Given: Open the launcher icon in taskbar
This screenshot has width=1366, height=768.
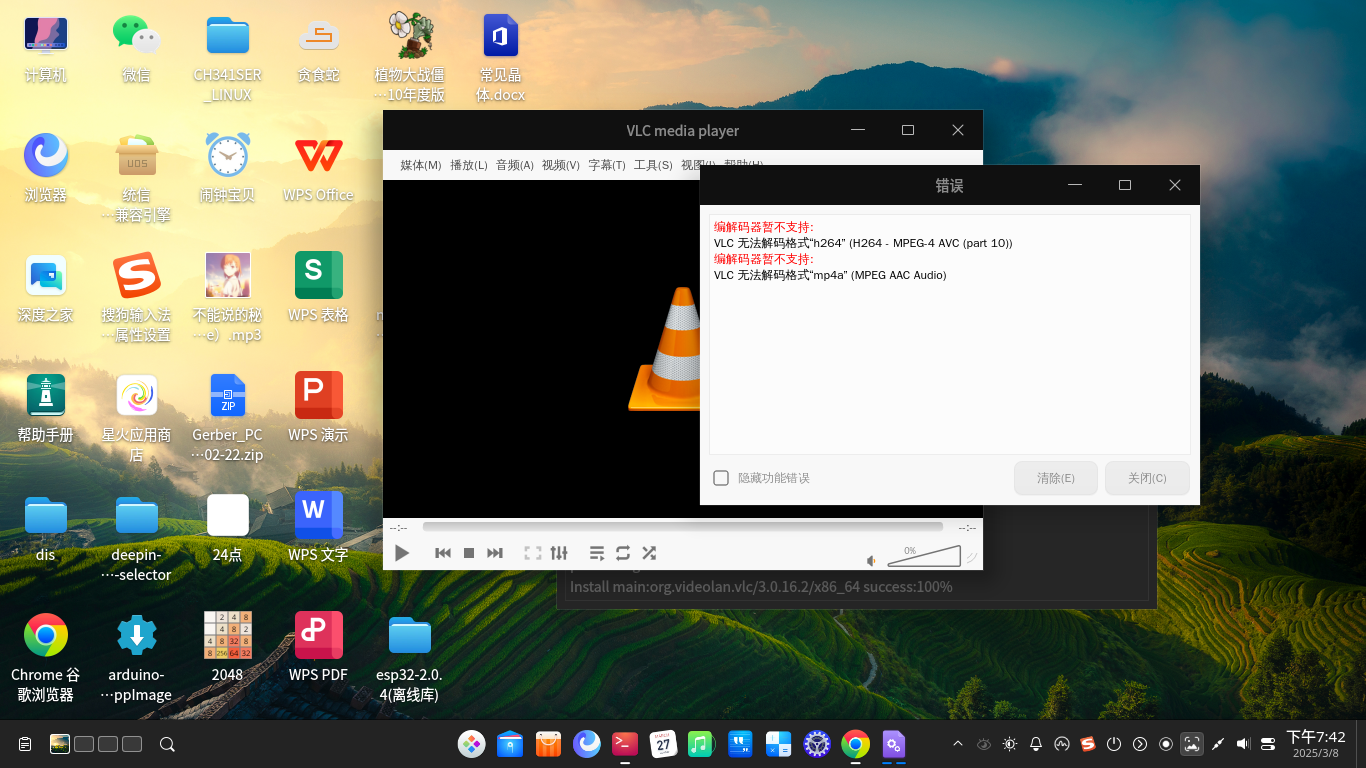Looking at the screenshot, I should (x=472, y=744).
